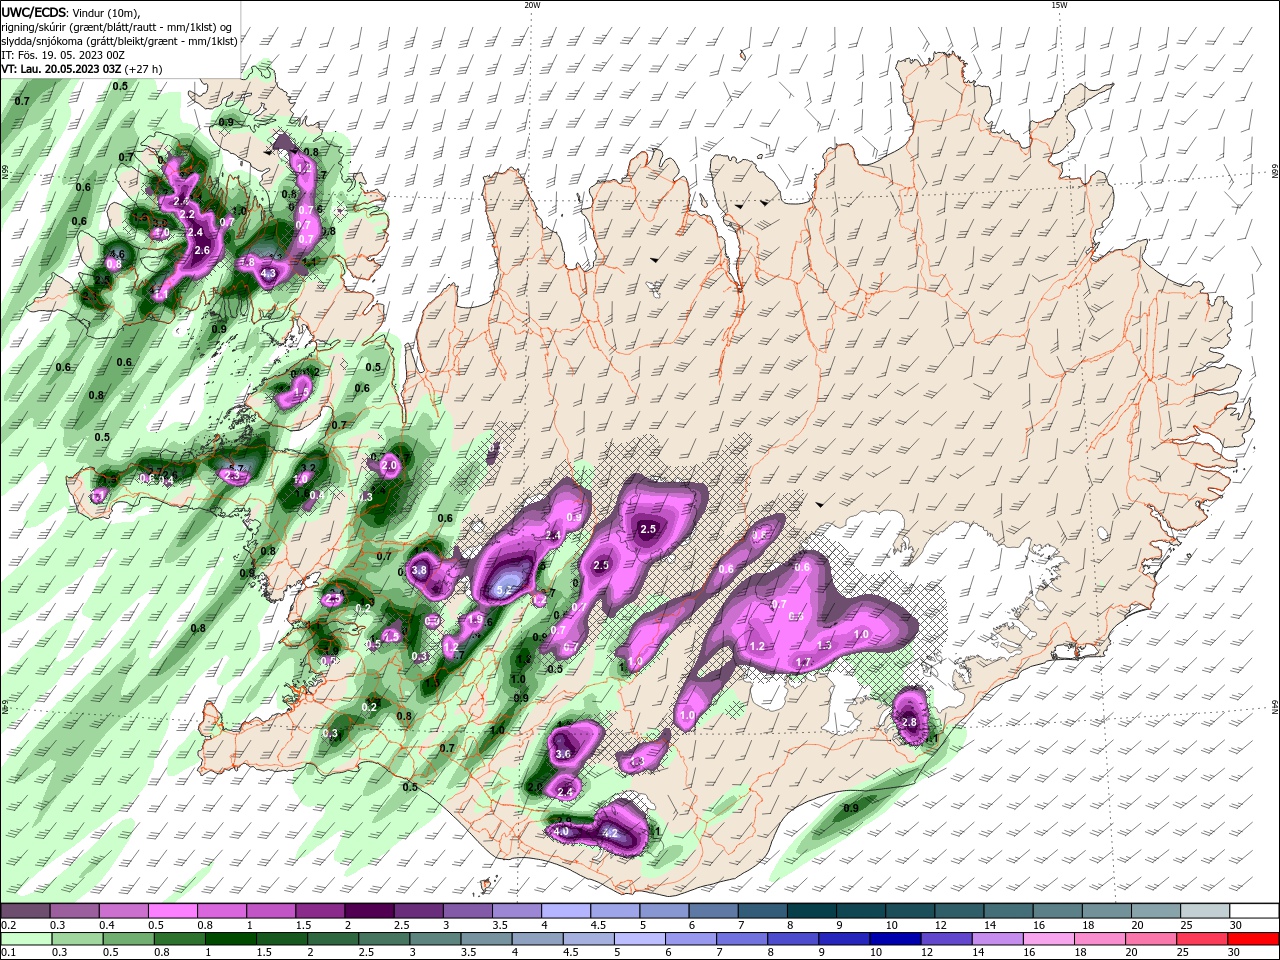
Task: Click the red 30 mm rain swatch
Action: pyautogui.click(x=1256, y=940)
